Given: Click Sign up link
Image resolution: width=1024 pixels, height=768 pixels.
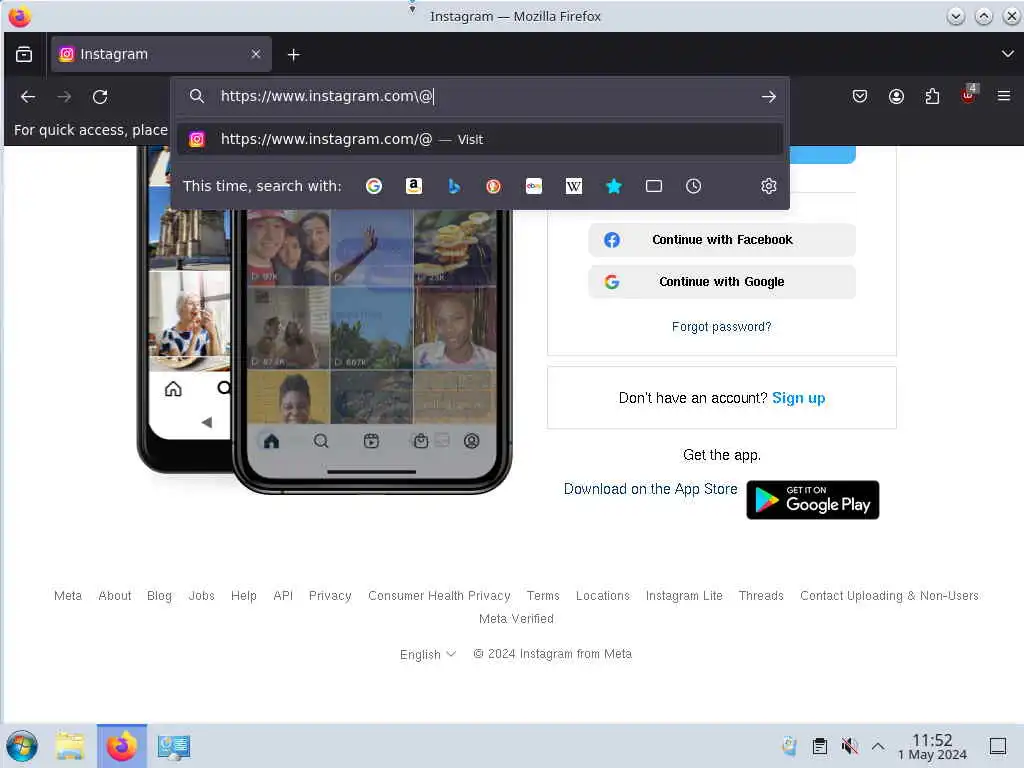Looking at the screenshot, I should click(x=798, y=398).
